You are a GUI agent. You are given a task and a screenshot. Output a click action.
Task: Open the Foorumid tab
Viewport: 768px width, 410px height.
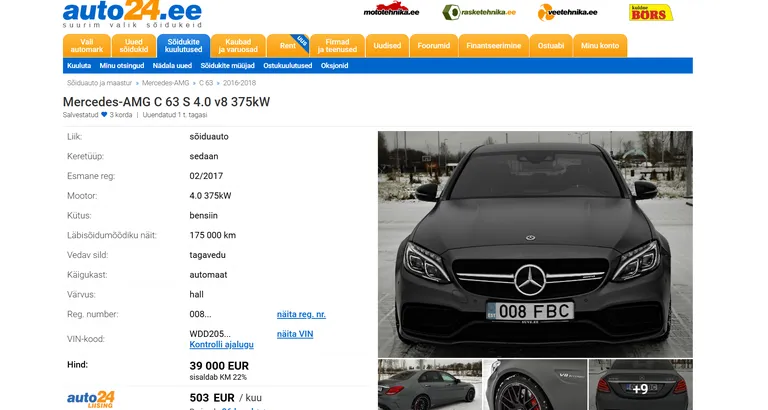coord(433,46)
